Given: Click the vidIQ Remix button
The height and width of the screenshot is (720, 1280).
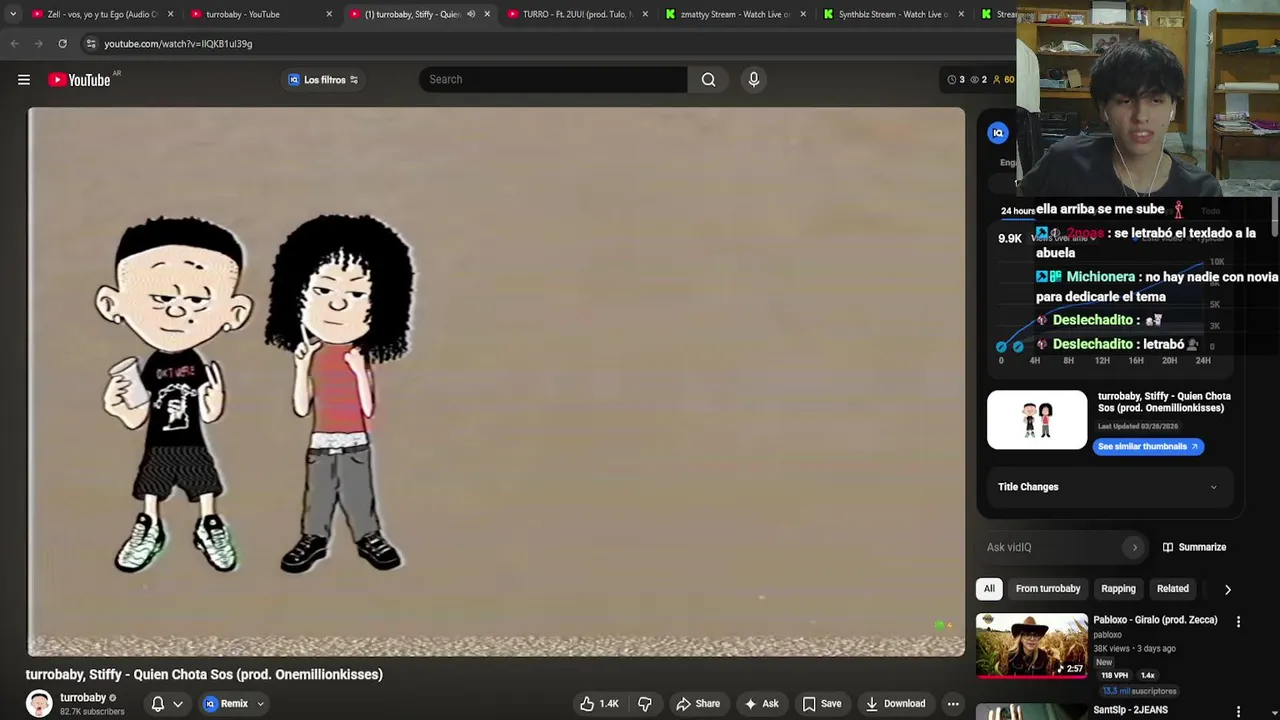Looking at the screenshot, I should click(225, 704).
